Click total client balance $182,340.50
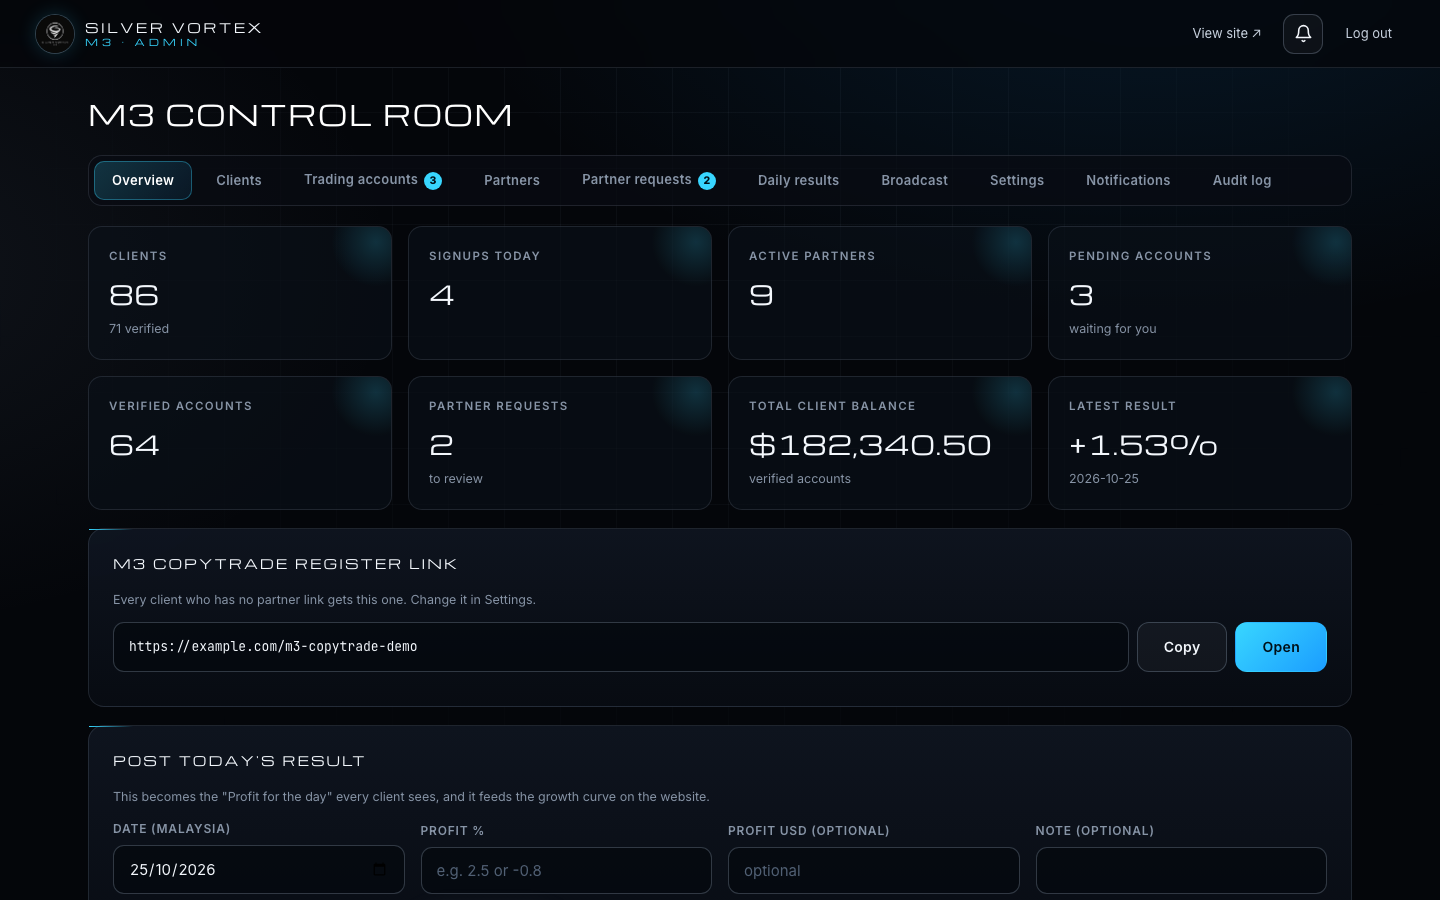 (870, 446)
